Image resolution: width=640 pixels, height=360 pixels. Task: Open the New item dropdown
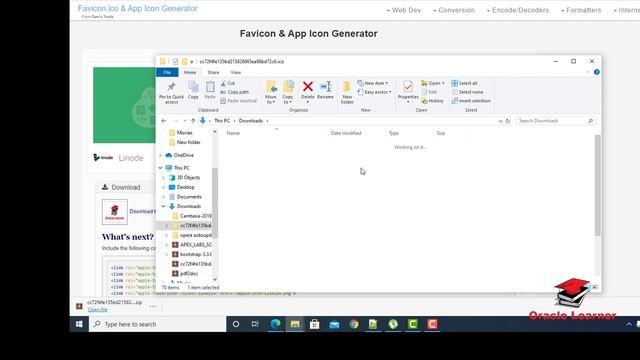373,83
